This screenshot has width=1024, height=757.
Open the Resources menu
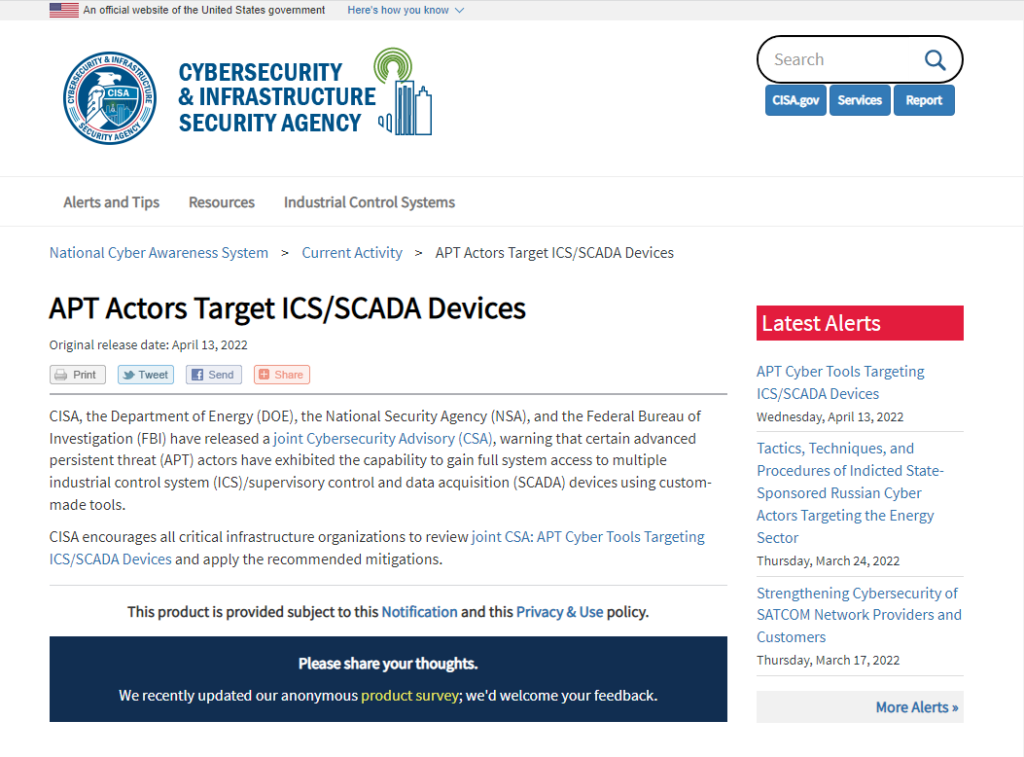(221, 202)
